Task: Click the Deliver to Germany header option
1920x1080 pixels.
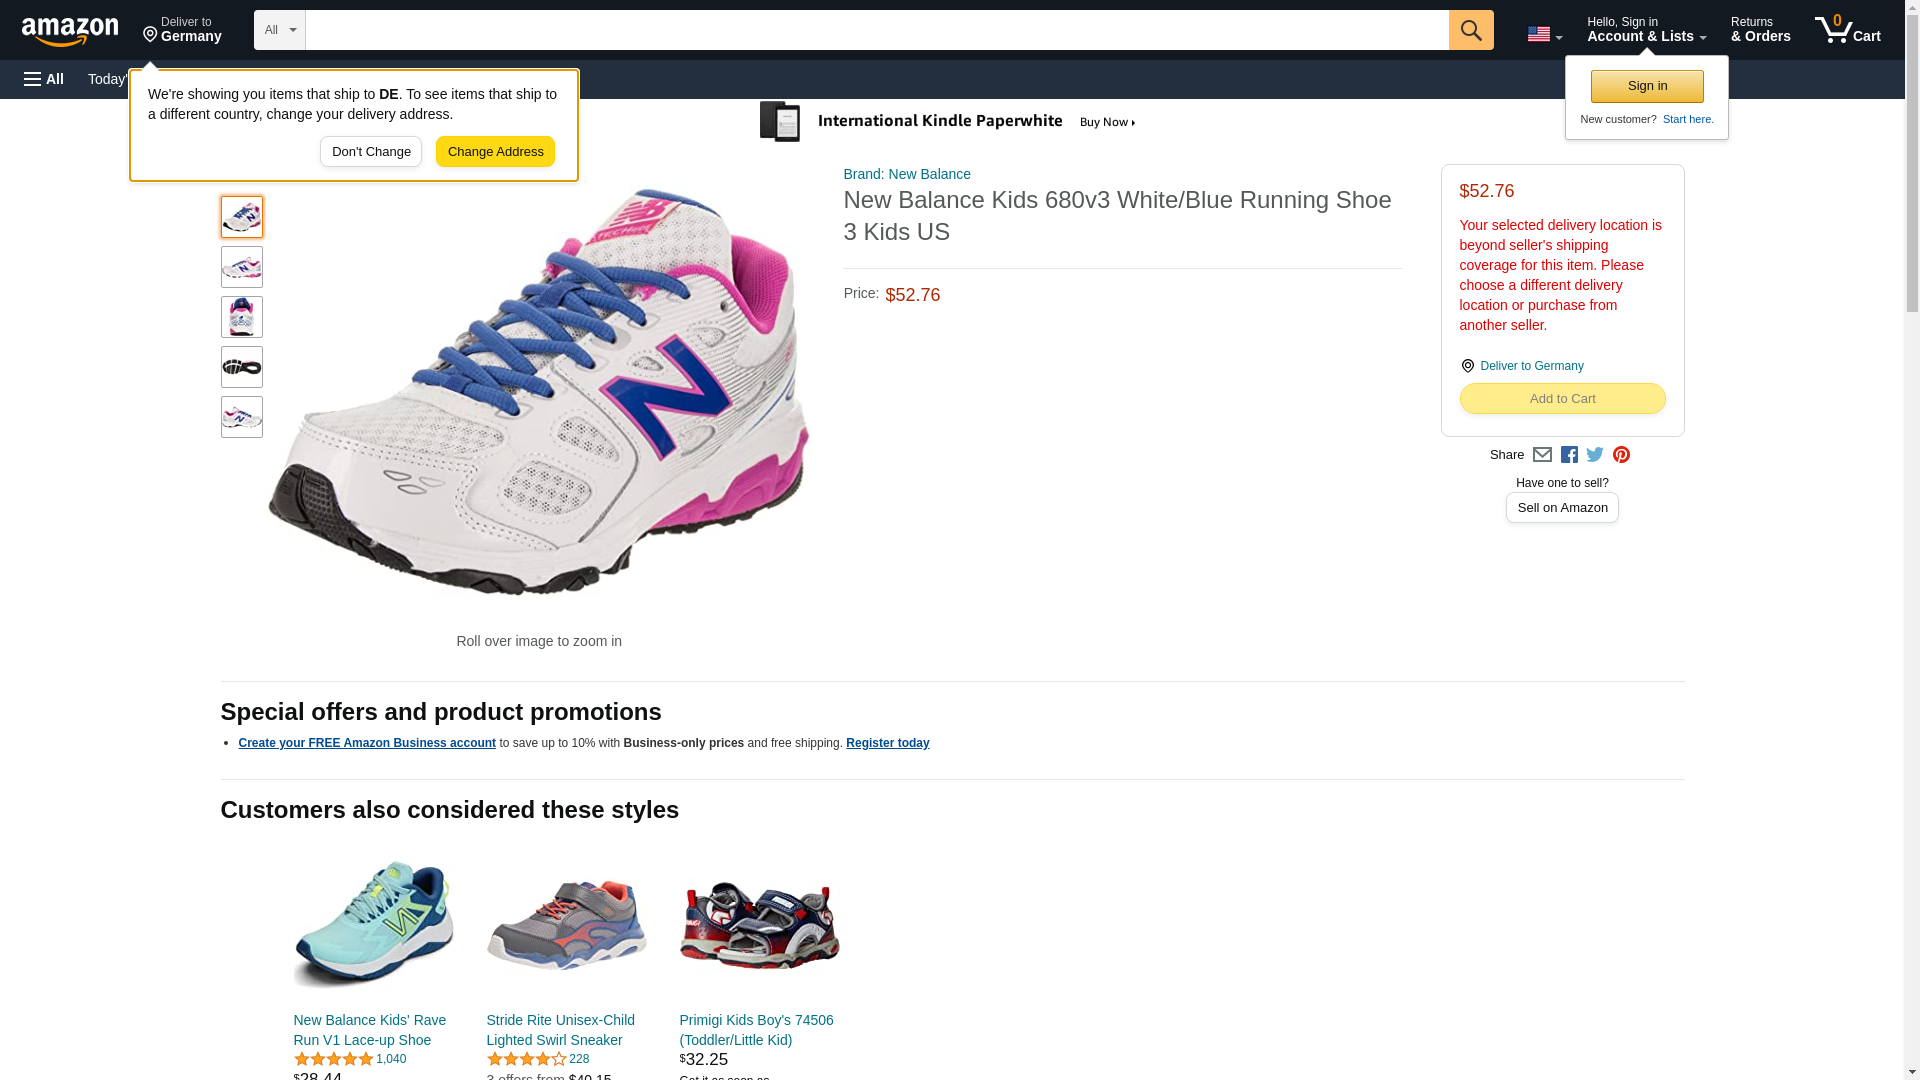Action: pyautogui.click(x=182, y=30)
